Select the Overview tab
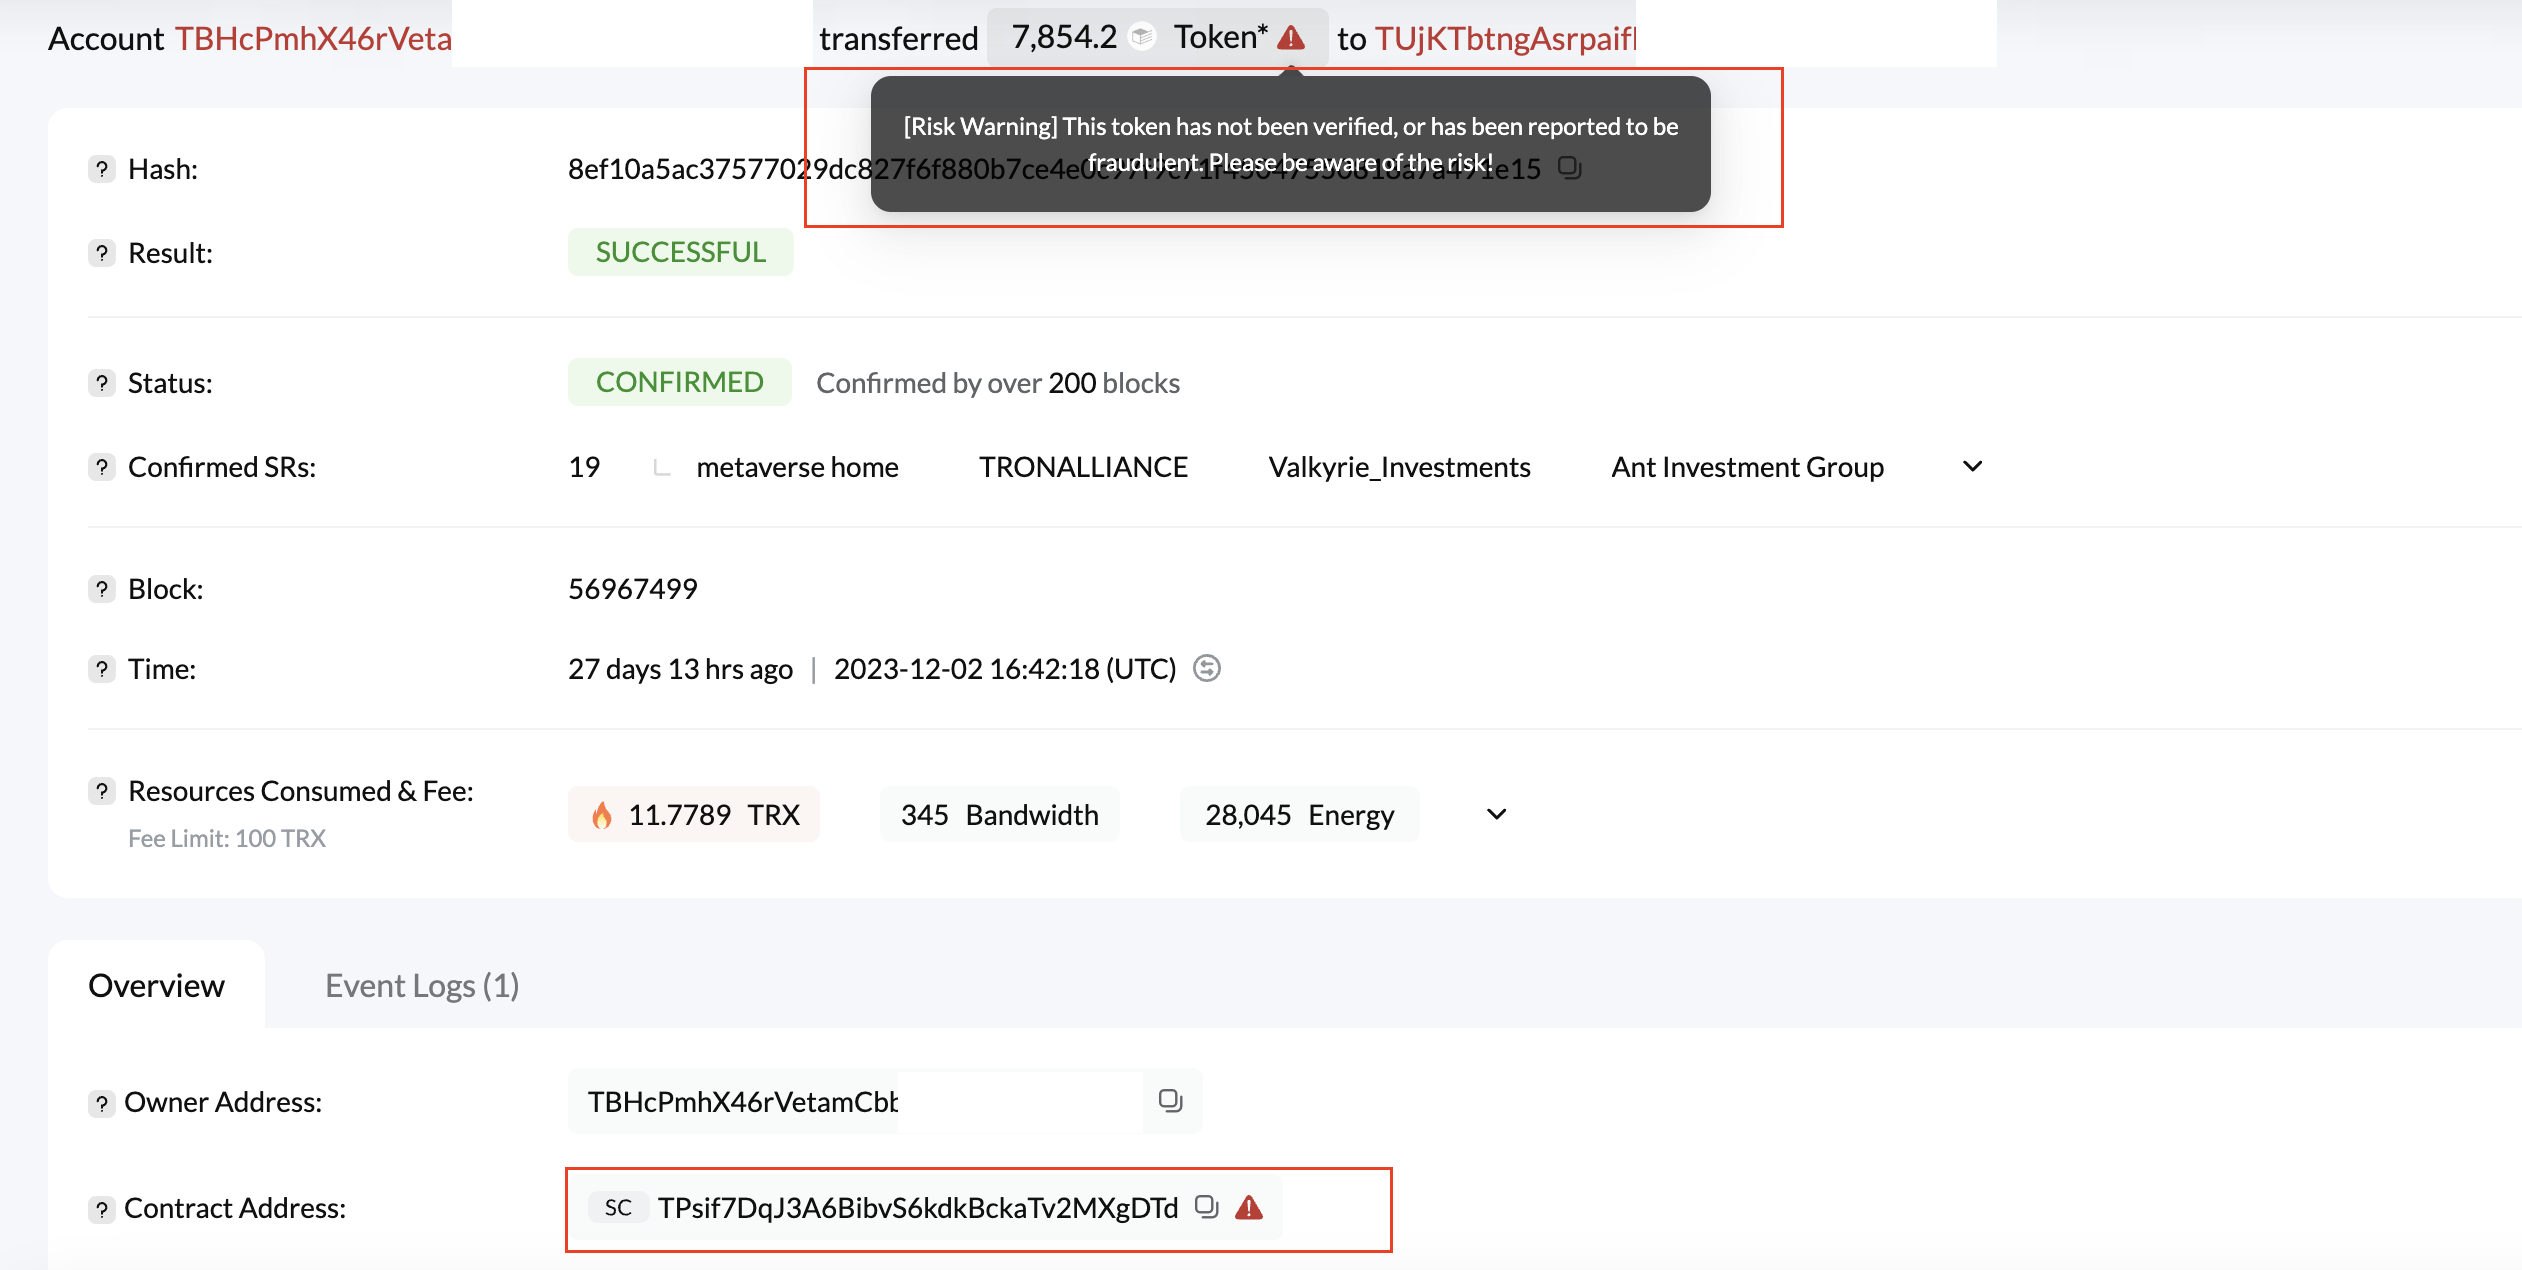2522x1270 pixels. pos(157,986)
